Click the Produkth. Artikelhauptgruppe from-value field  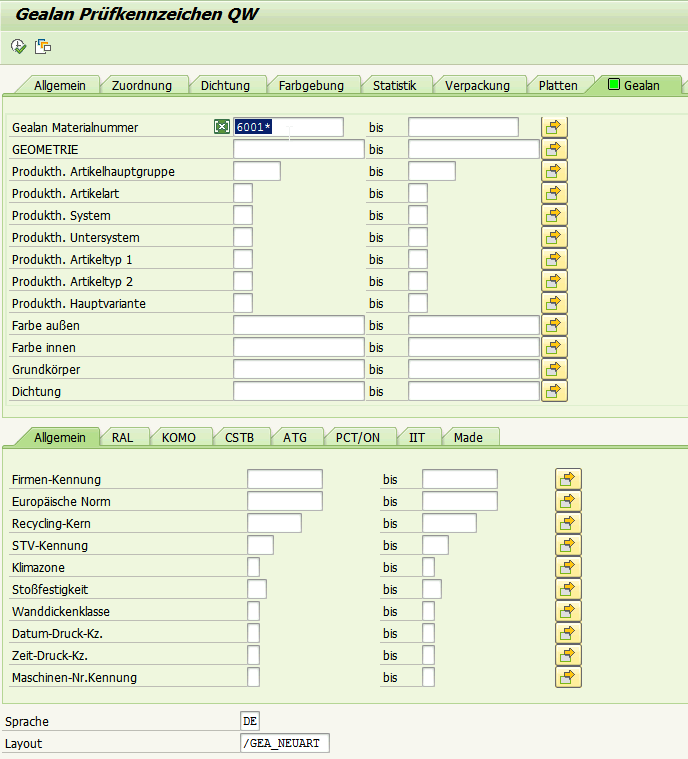pos(257,171)
